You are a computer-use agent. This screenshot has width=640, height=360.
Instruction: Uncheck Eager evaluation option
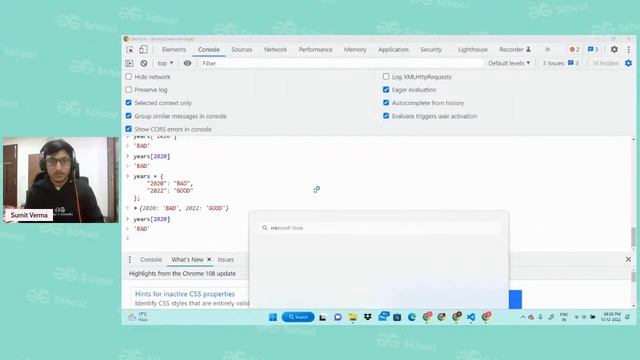coord(386,90)
